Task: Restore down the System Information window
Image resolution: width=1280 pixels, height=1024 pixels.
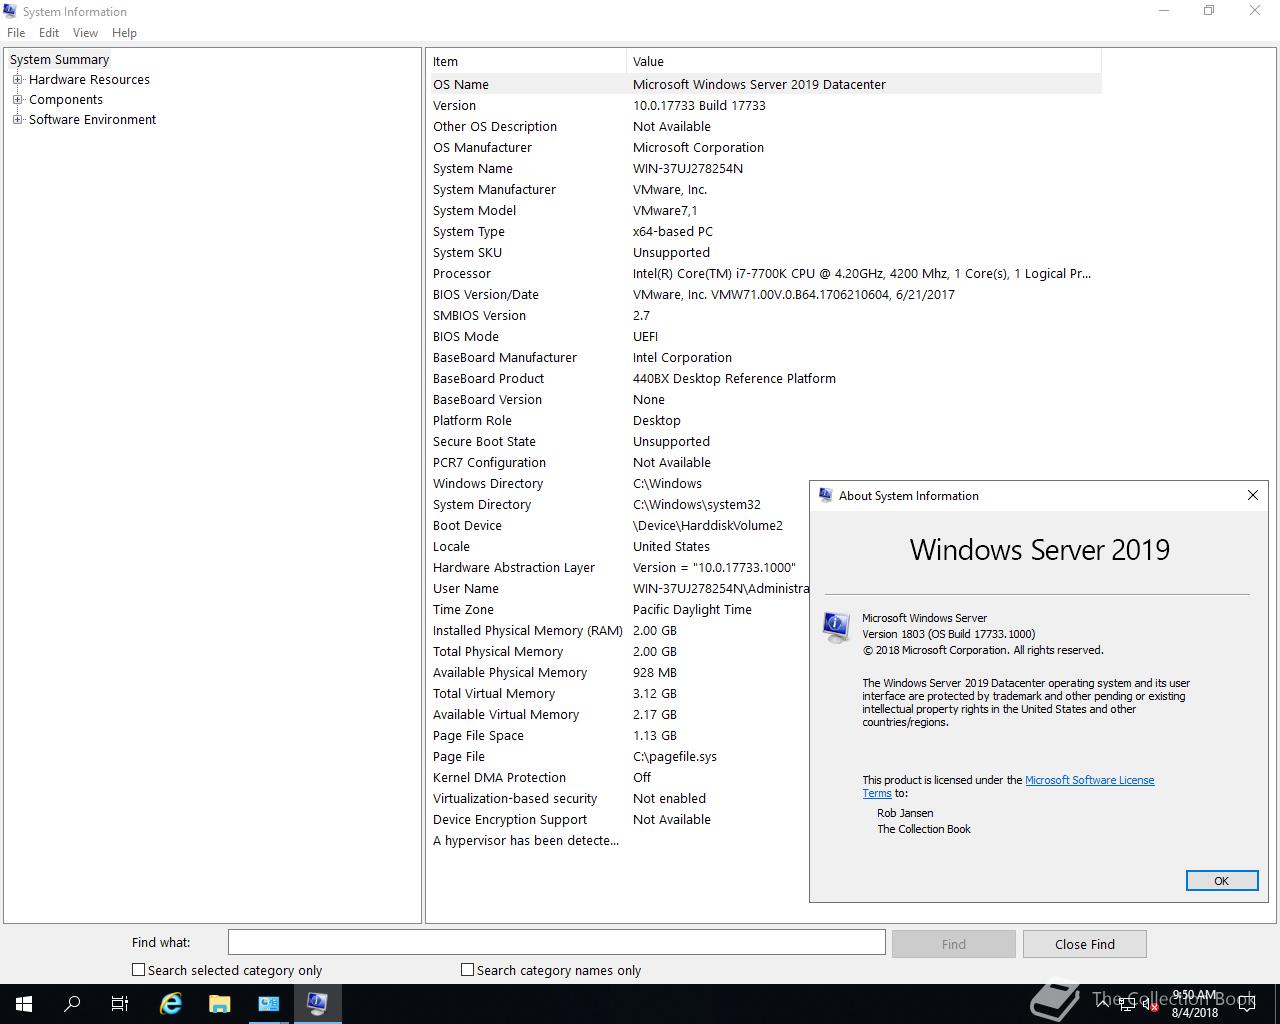Action: (1209, 11)
